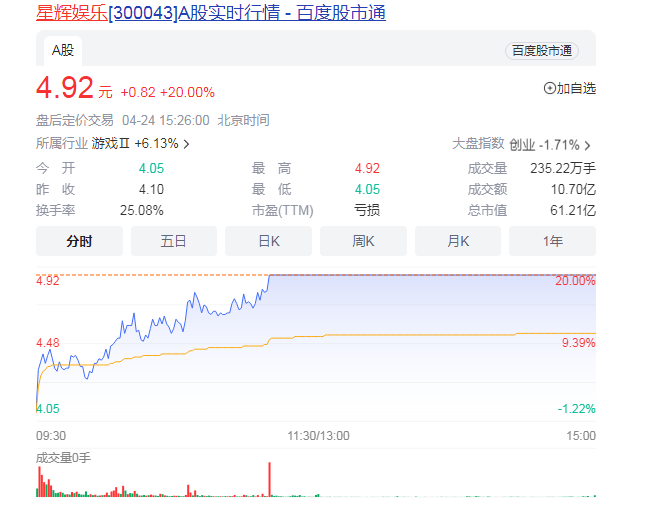Click the 百度股市通 badge button

tap(542, 51)
